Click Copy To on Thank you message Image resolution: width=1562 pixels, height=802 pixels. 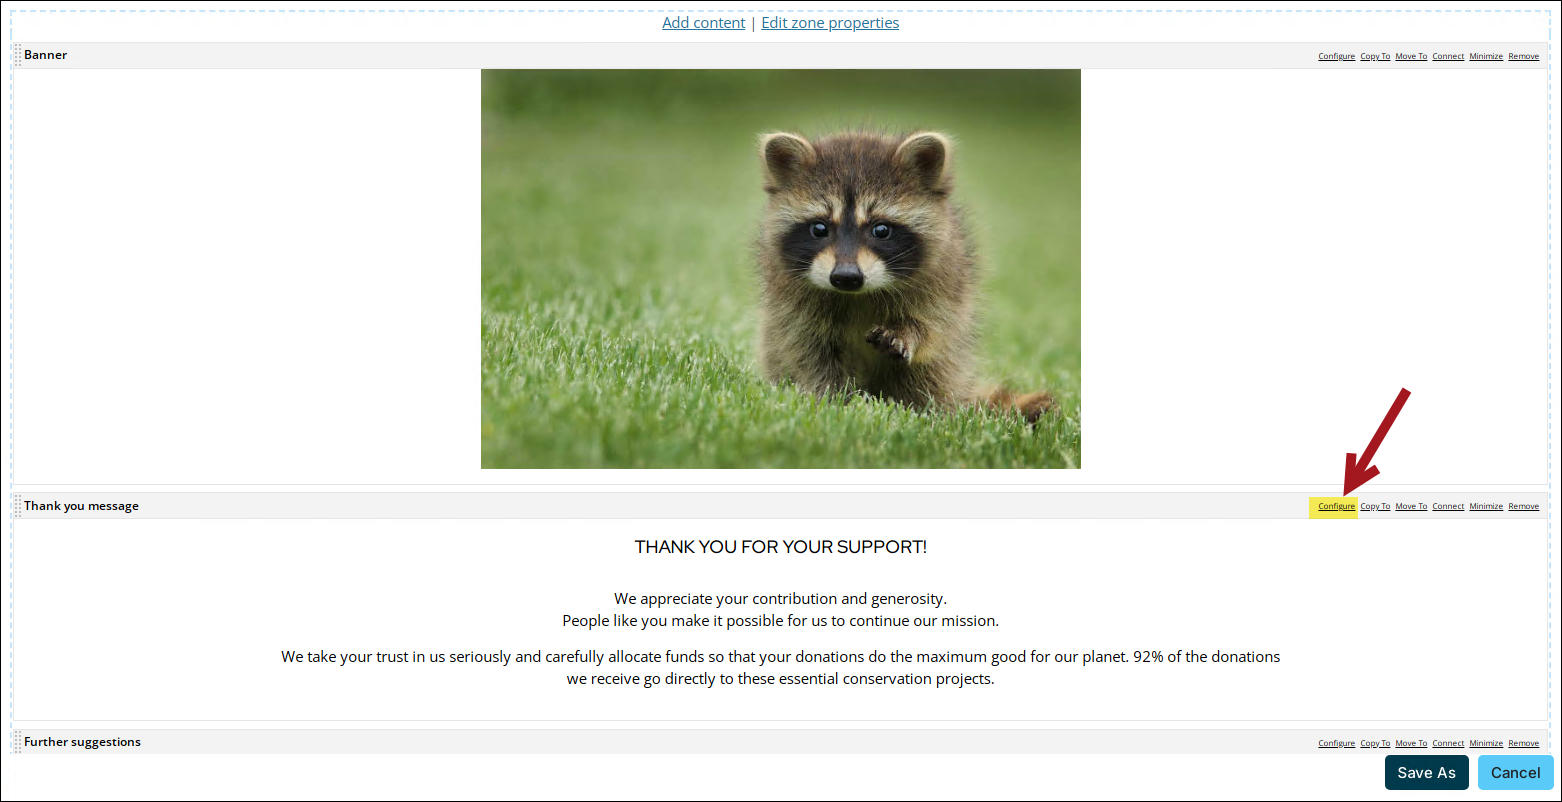[1375, 506]
